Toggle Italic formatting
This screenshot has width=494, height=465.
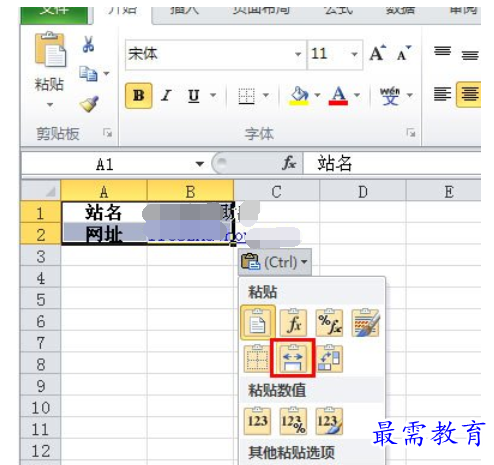(x=166, y=96)
